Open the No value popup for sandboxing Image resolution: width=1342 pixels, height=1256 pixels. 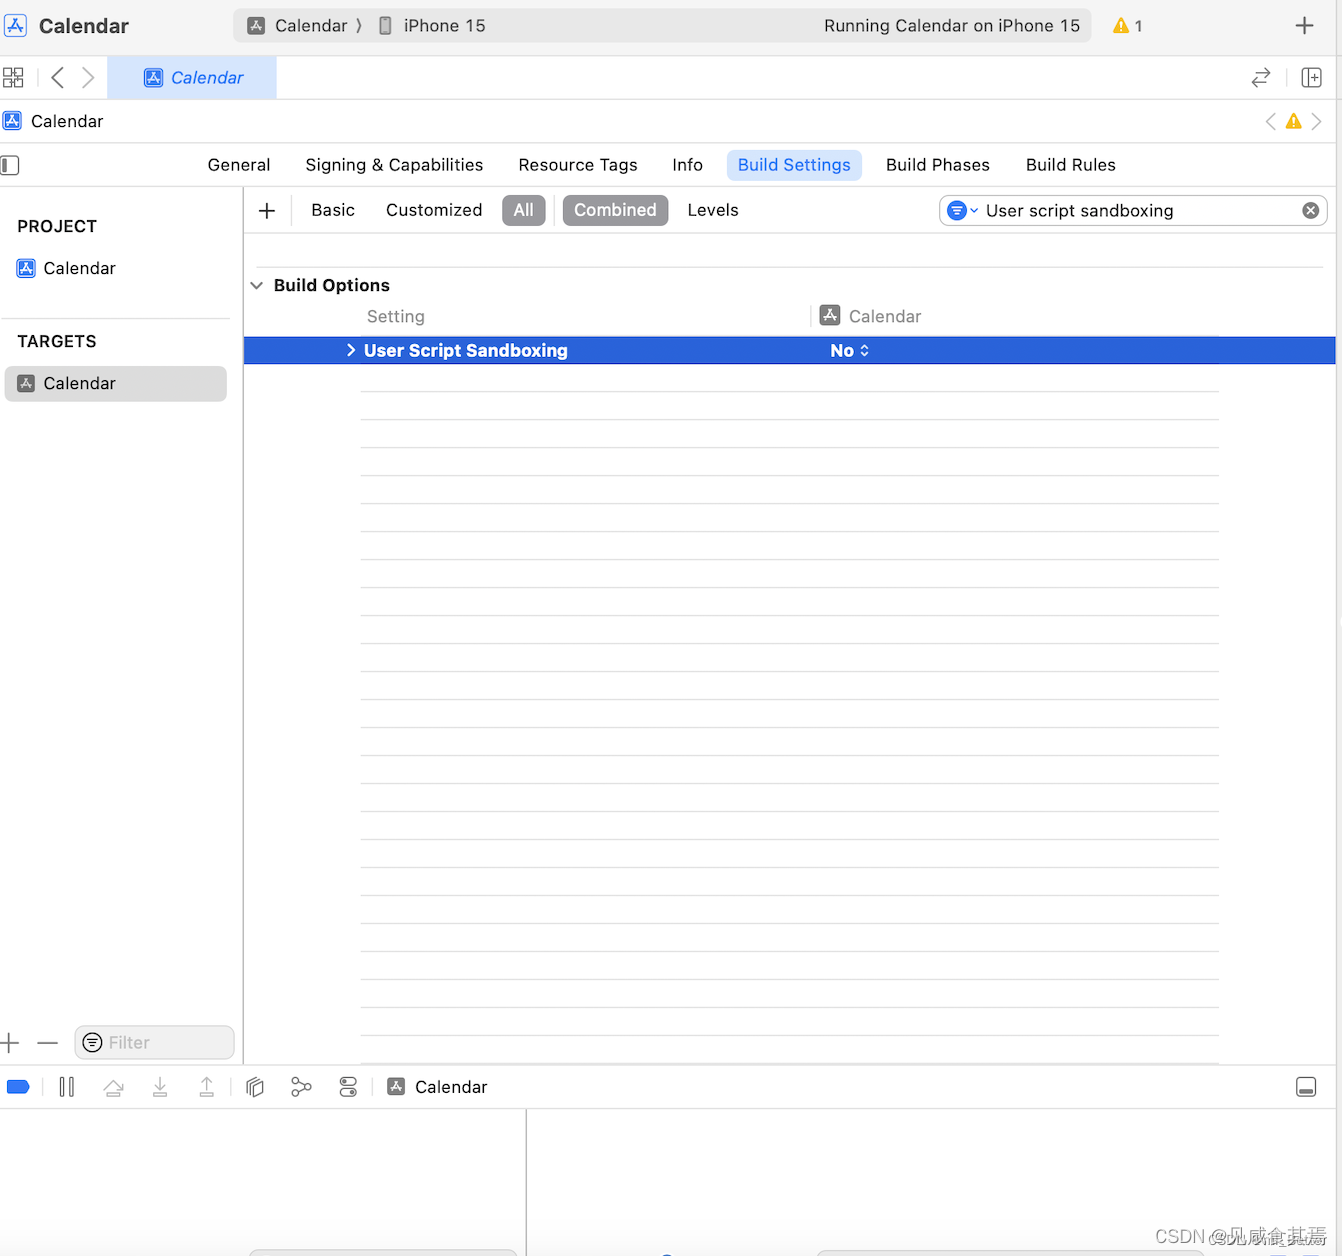coord(850,350)
